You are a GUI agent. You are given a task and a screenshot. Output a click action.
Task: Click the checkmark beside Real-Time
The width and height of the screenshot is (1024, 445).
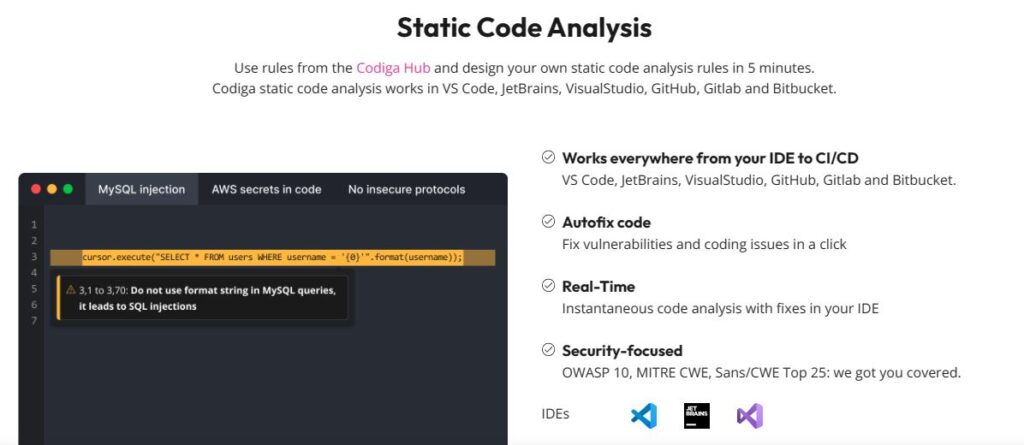point(549,286)
